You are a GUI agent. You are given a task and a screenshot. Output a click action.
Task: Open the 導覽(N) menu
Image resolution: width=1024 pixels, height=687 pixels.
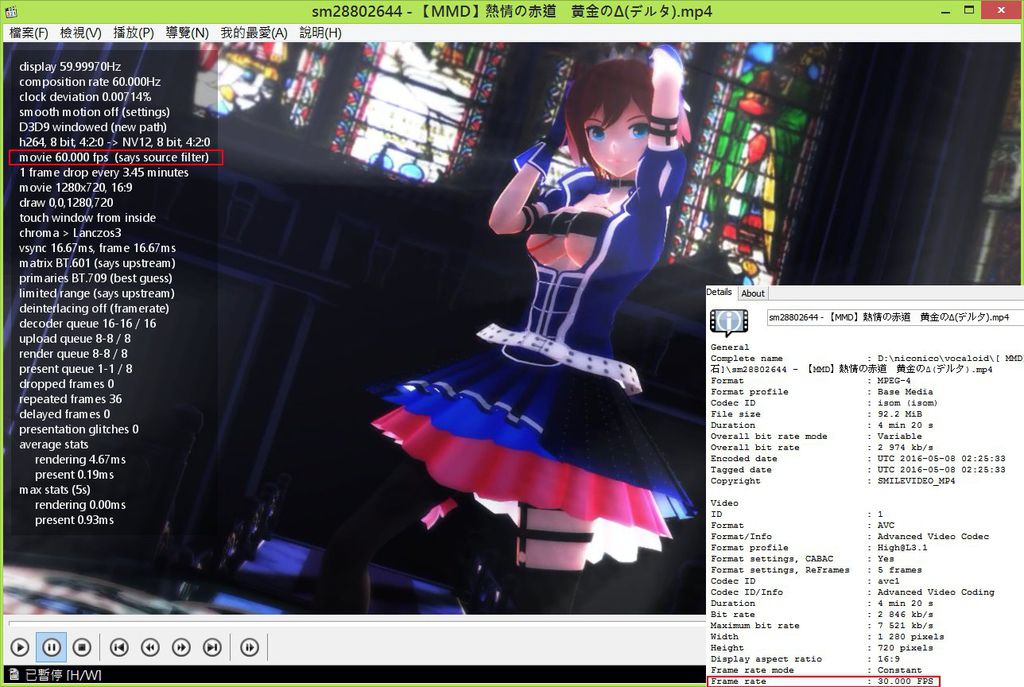pos(187,33)
